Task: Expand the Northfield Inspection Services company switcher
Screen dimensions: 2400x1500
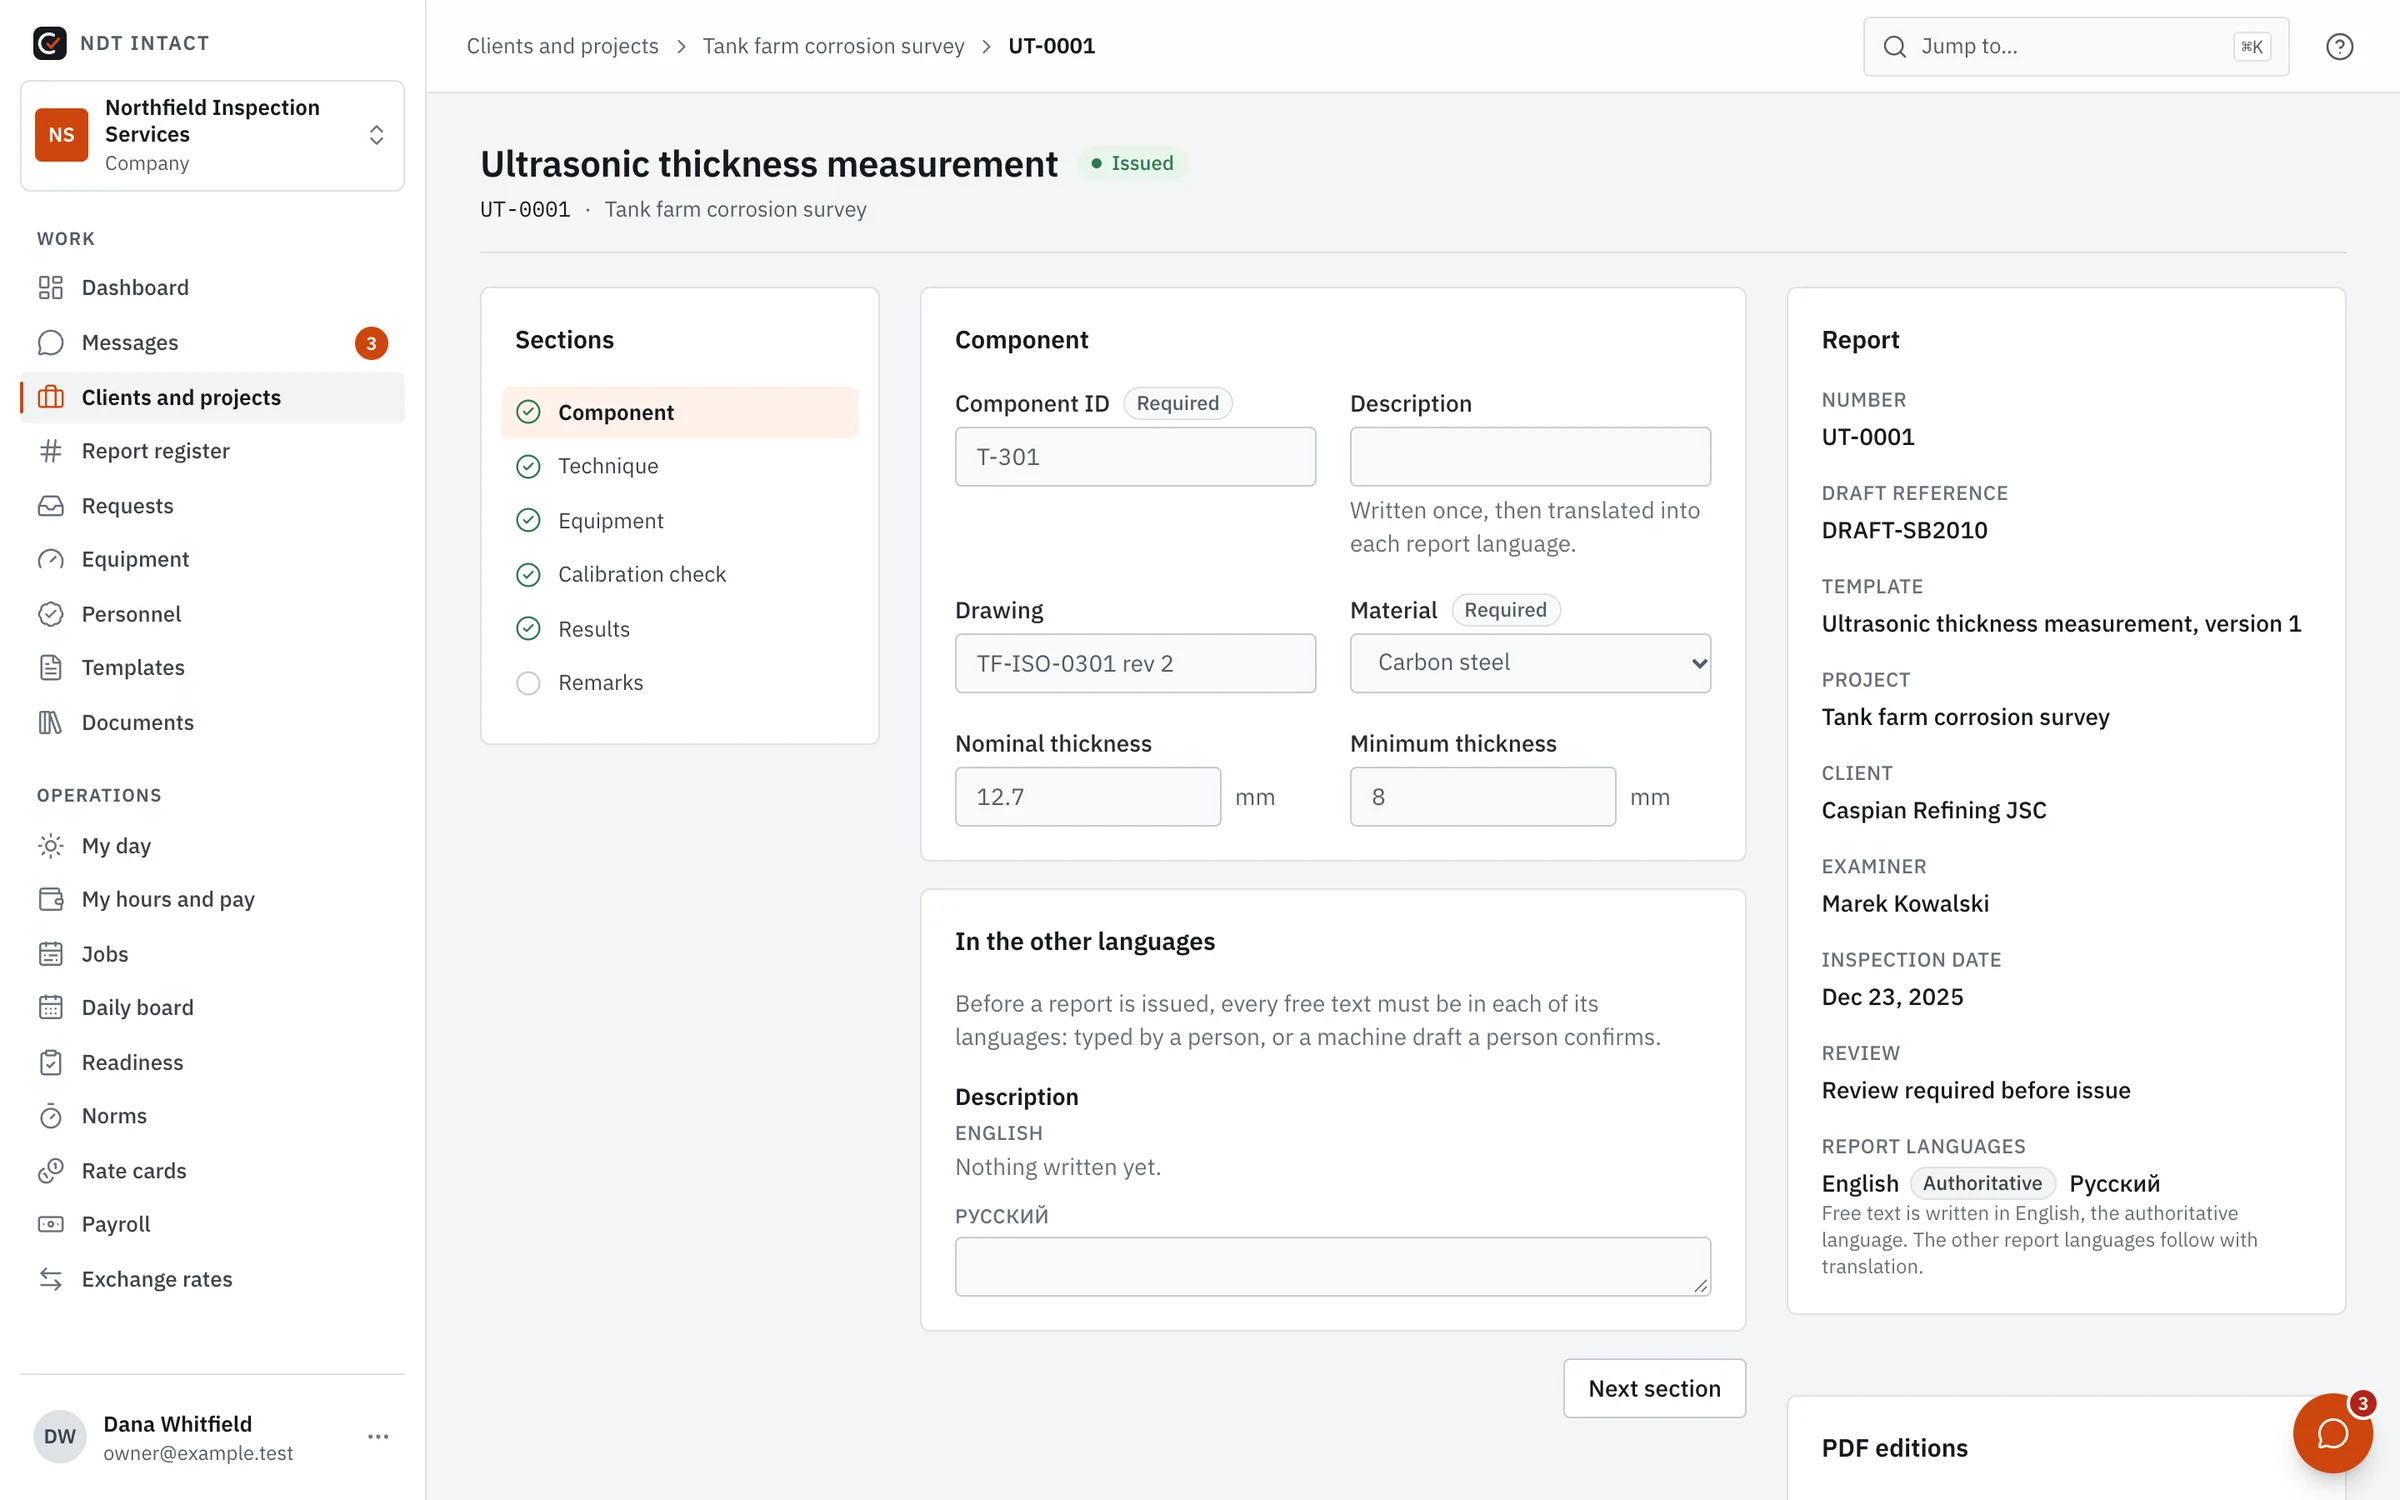Action: tap(212, 135)
